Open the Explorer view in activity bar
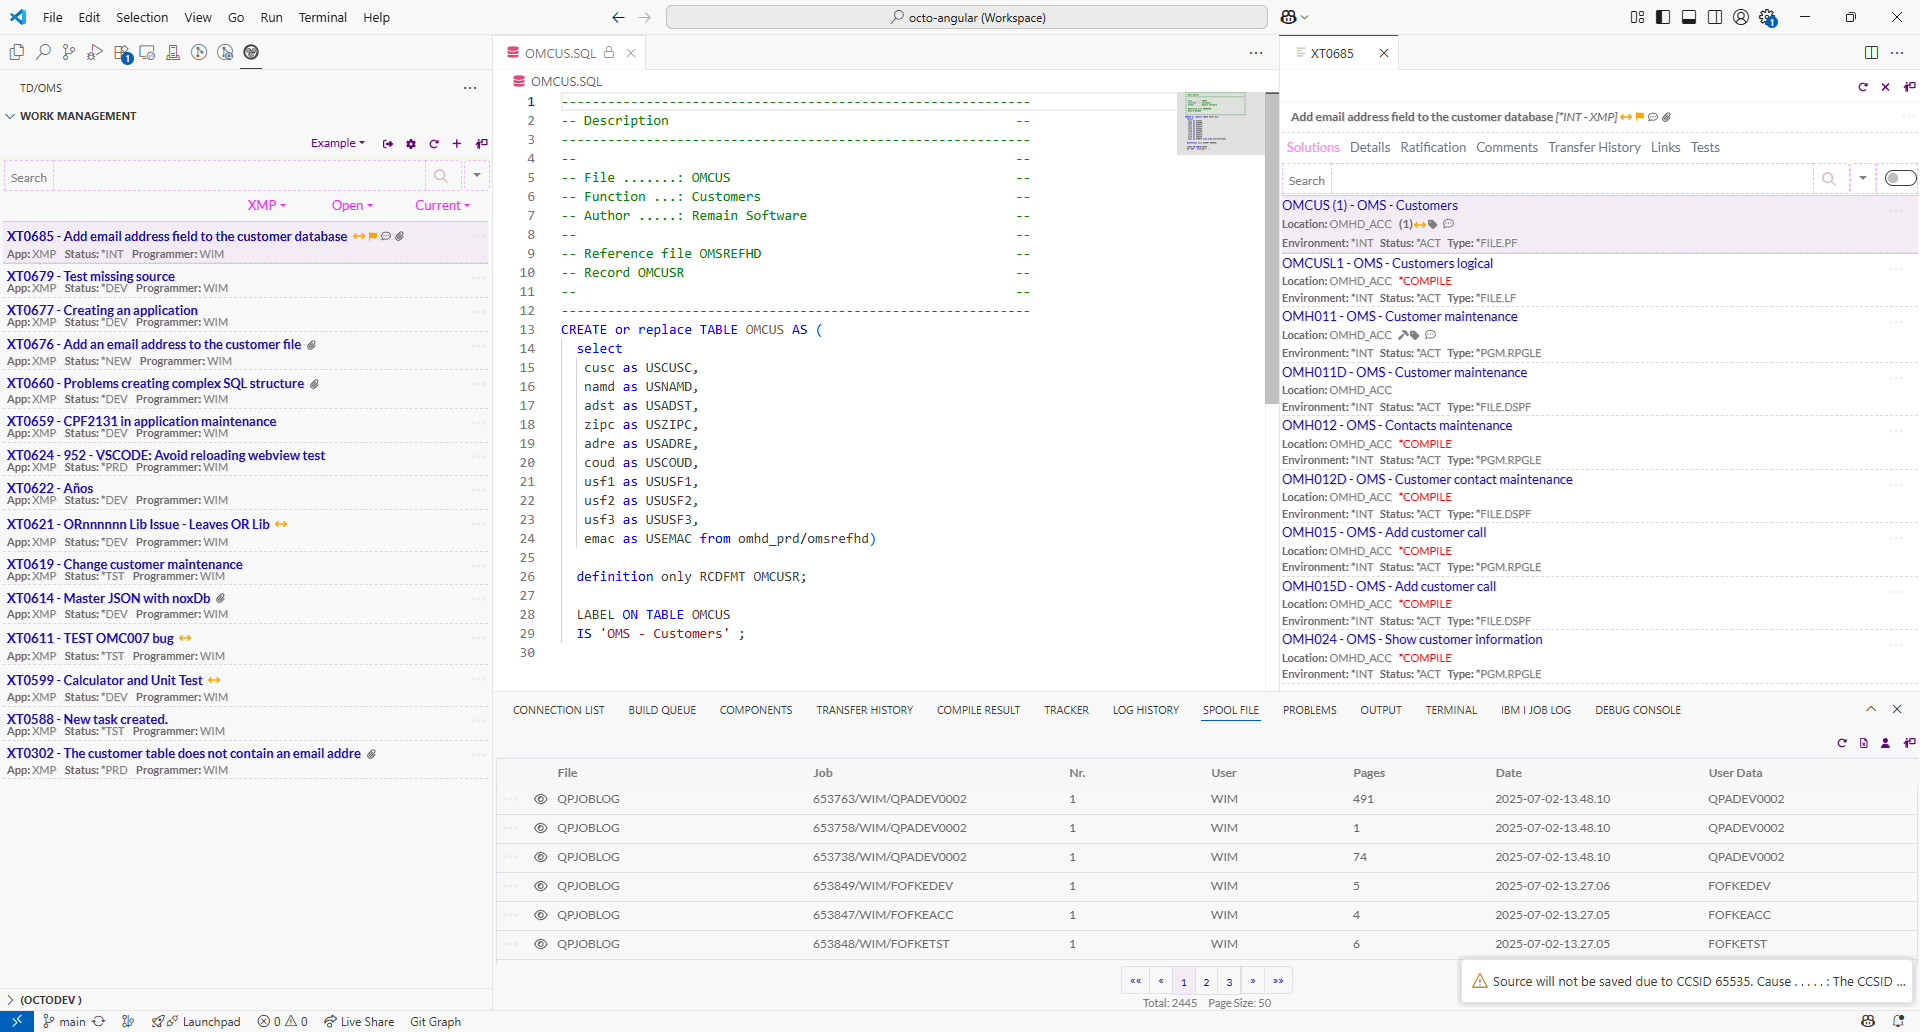 pyautogui.click(x=17, y=52)
